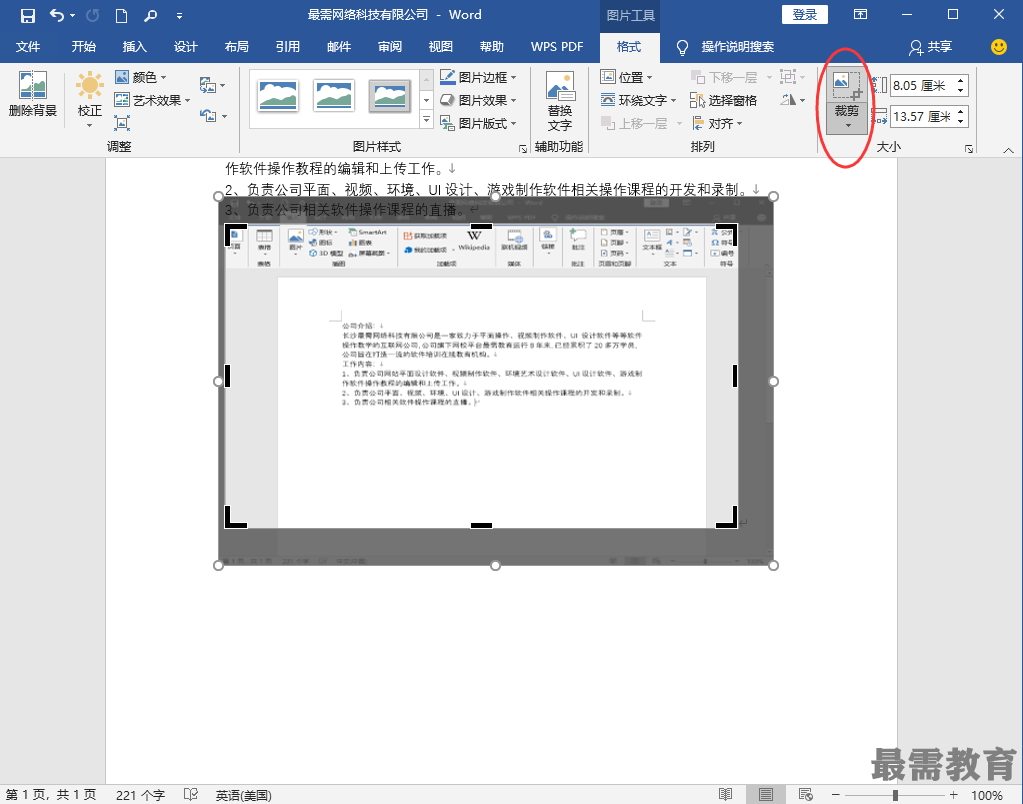This screenshot has width=1023, height=804.
Task: Expand 裁剪 crop dropdown arrow
Action: (x=847, y=125)
